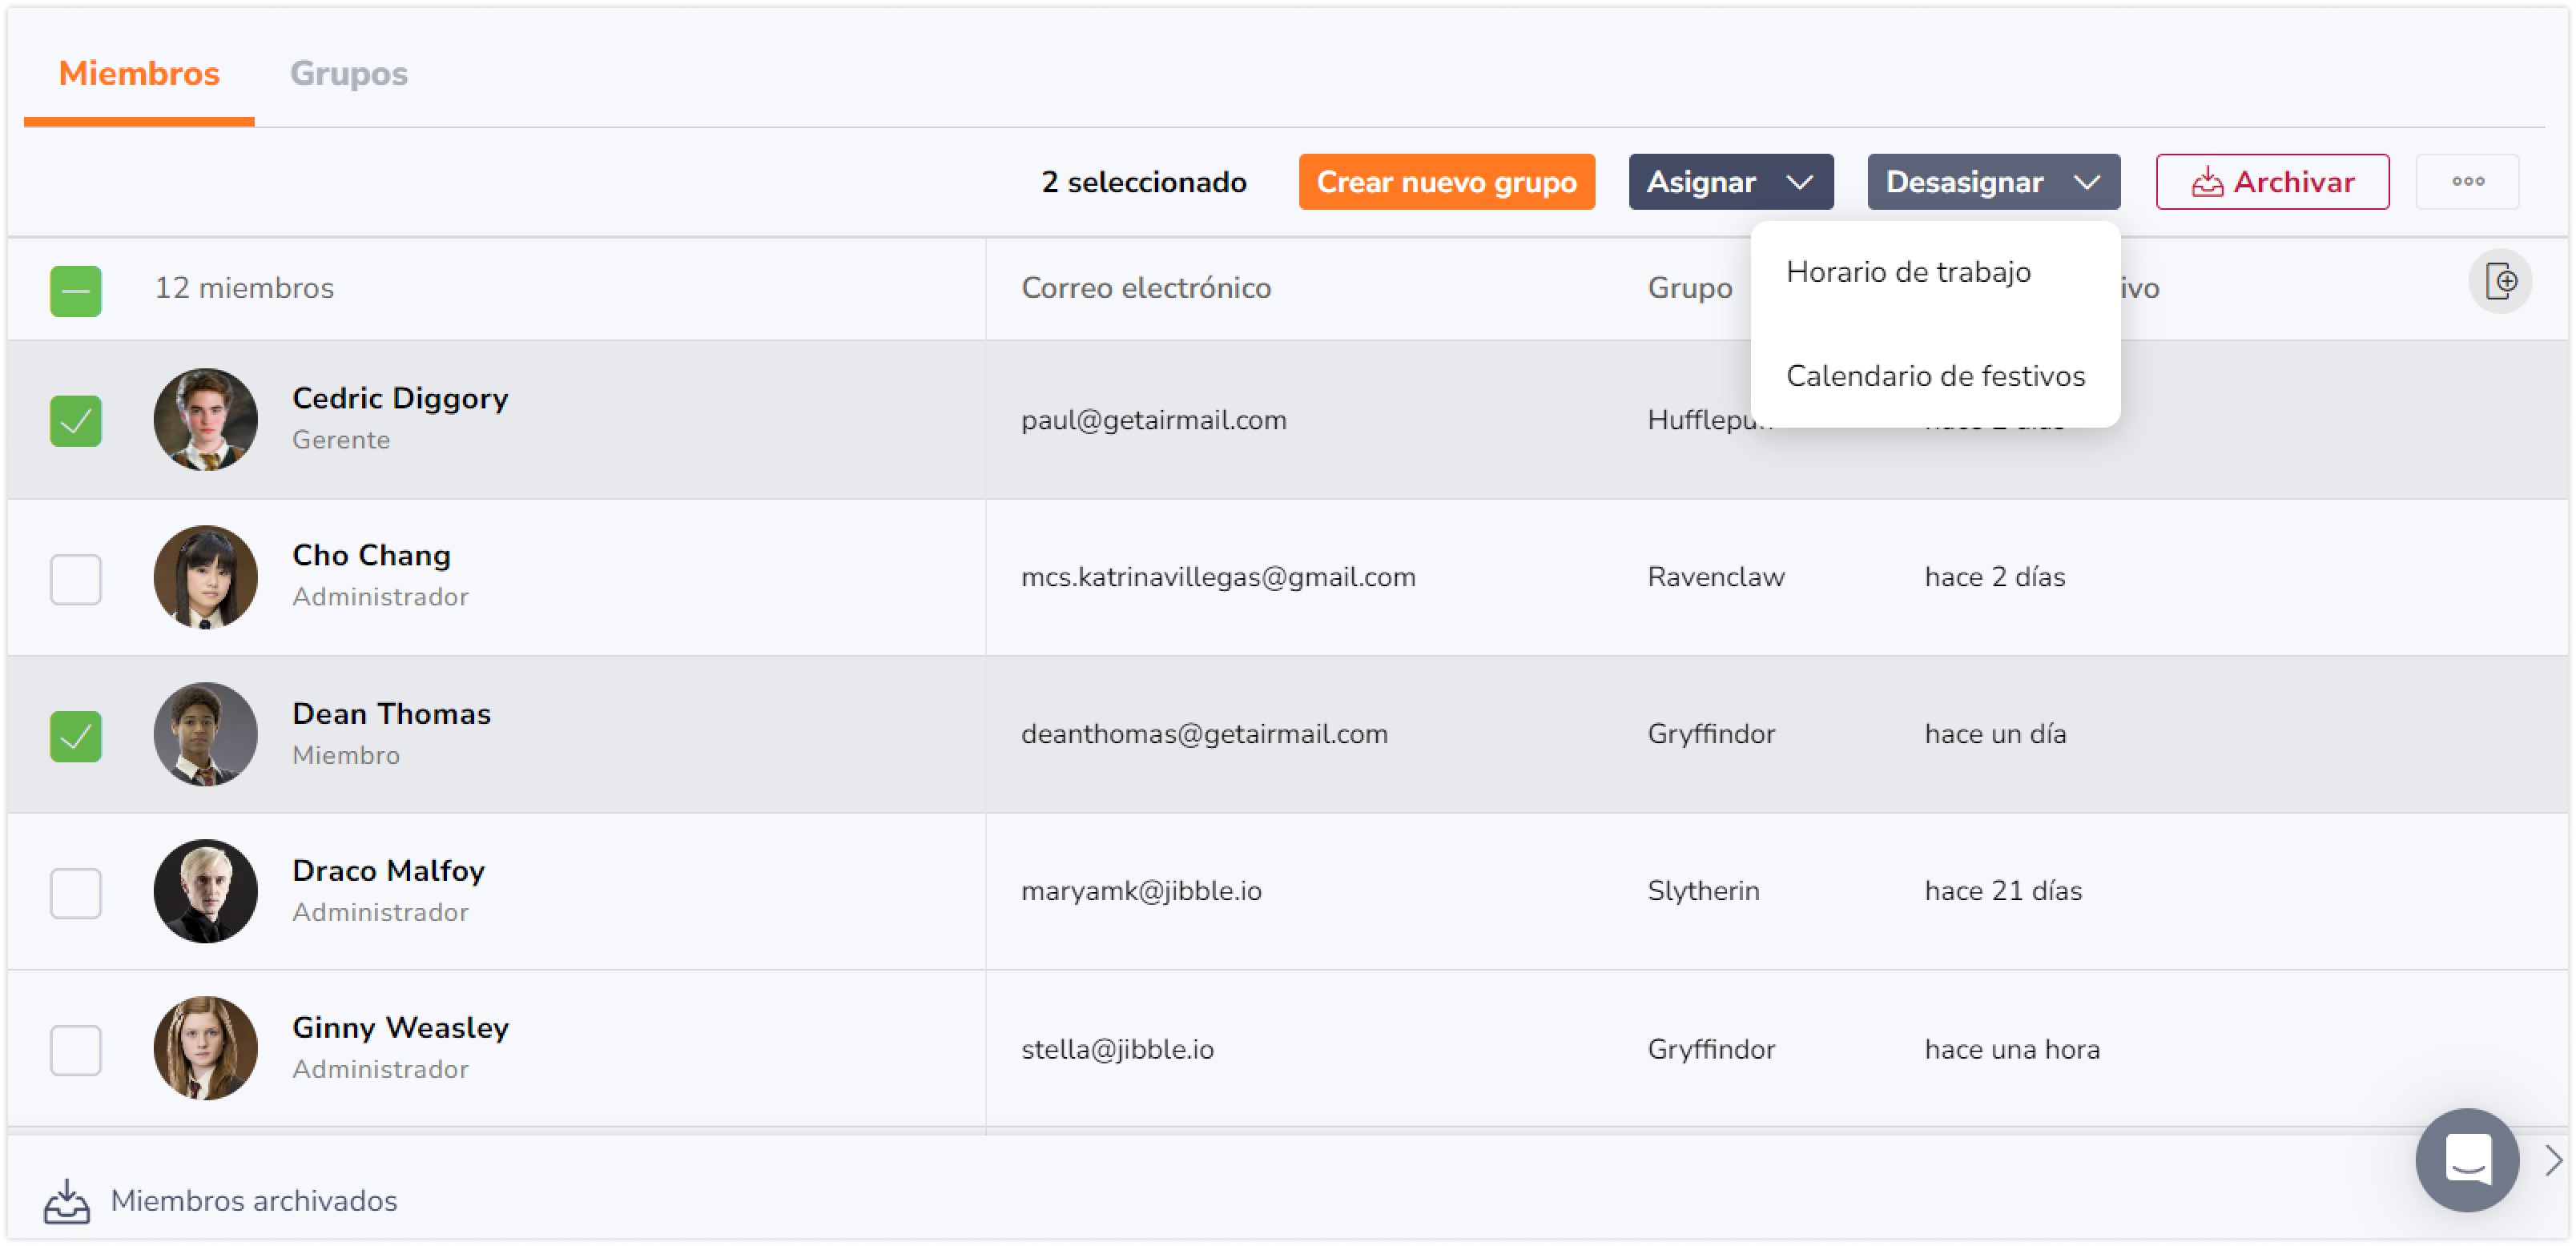Open Cho Chang member name
The image size is (2576, 1246).
click(x=371, y=555)
